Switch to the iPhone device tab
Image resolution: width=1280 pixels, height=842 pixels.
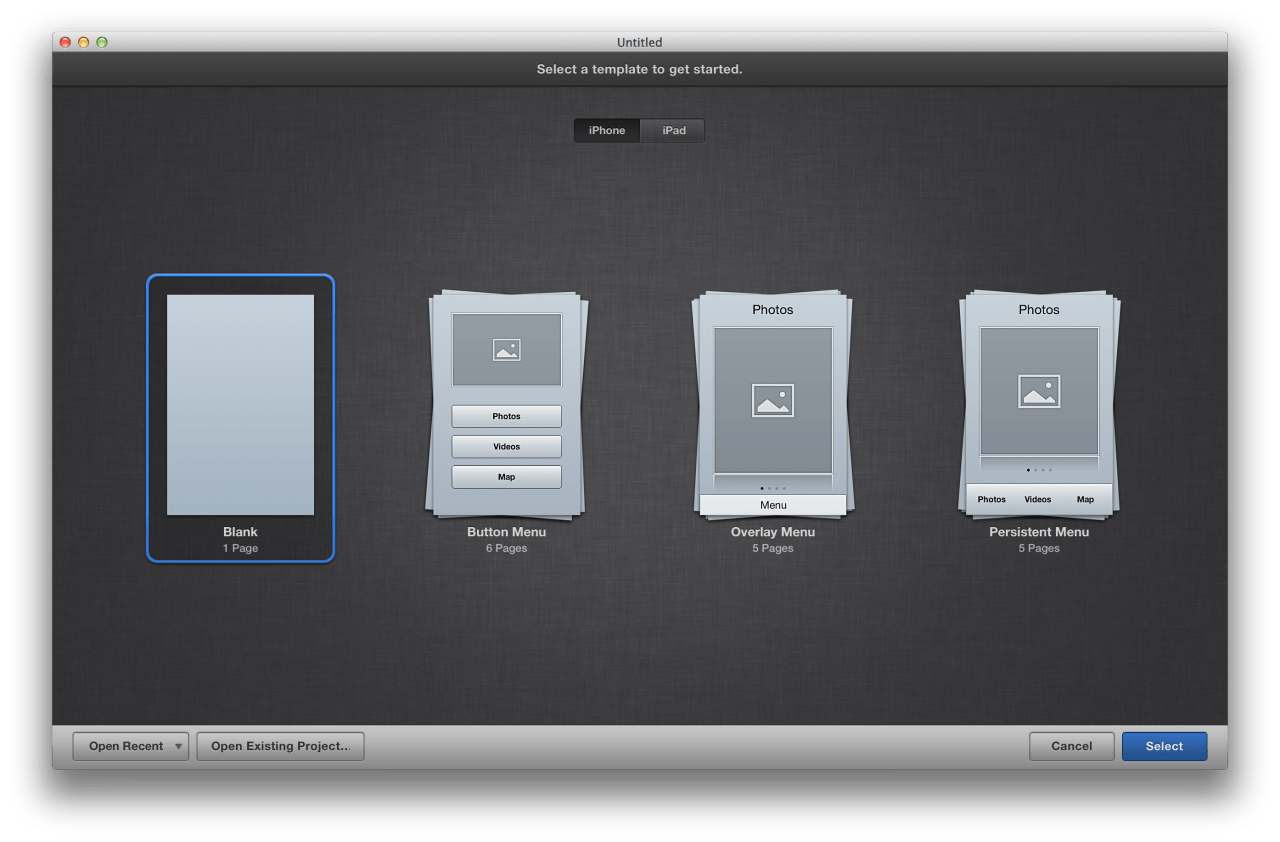[x=607, y=131]
